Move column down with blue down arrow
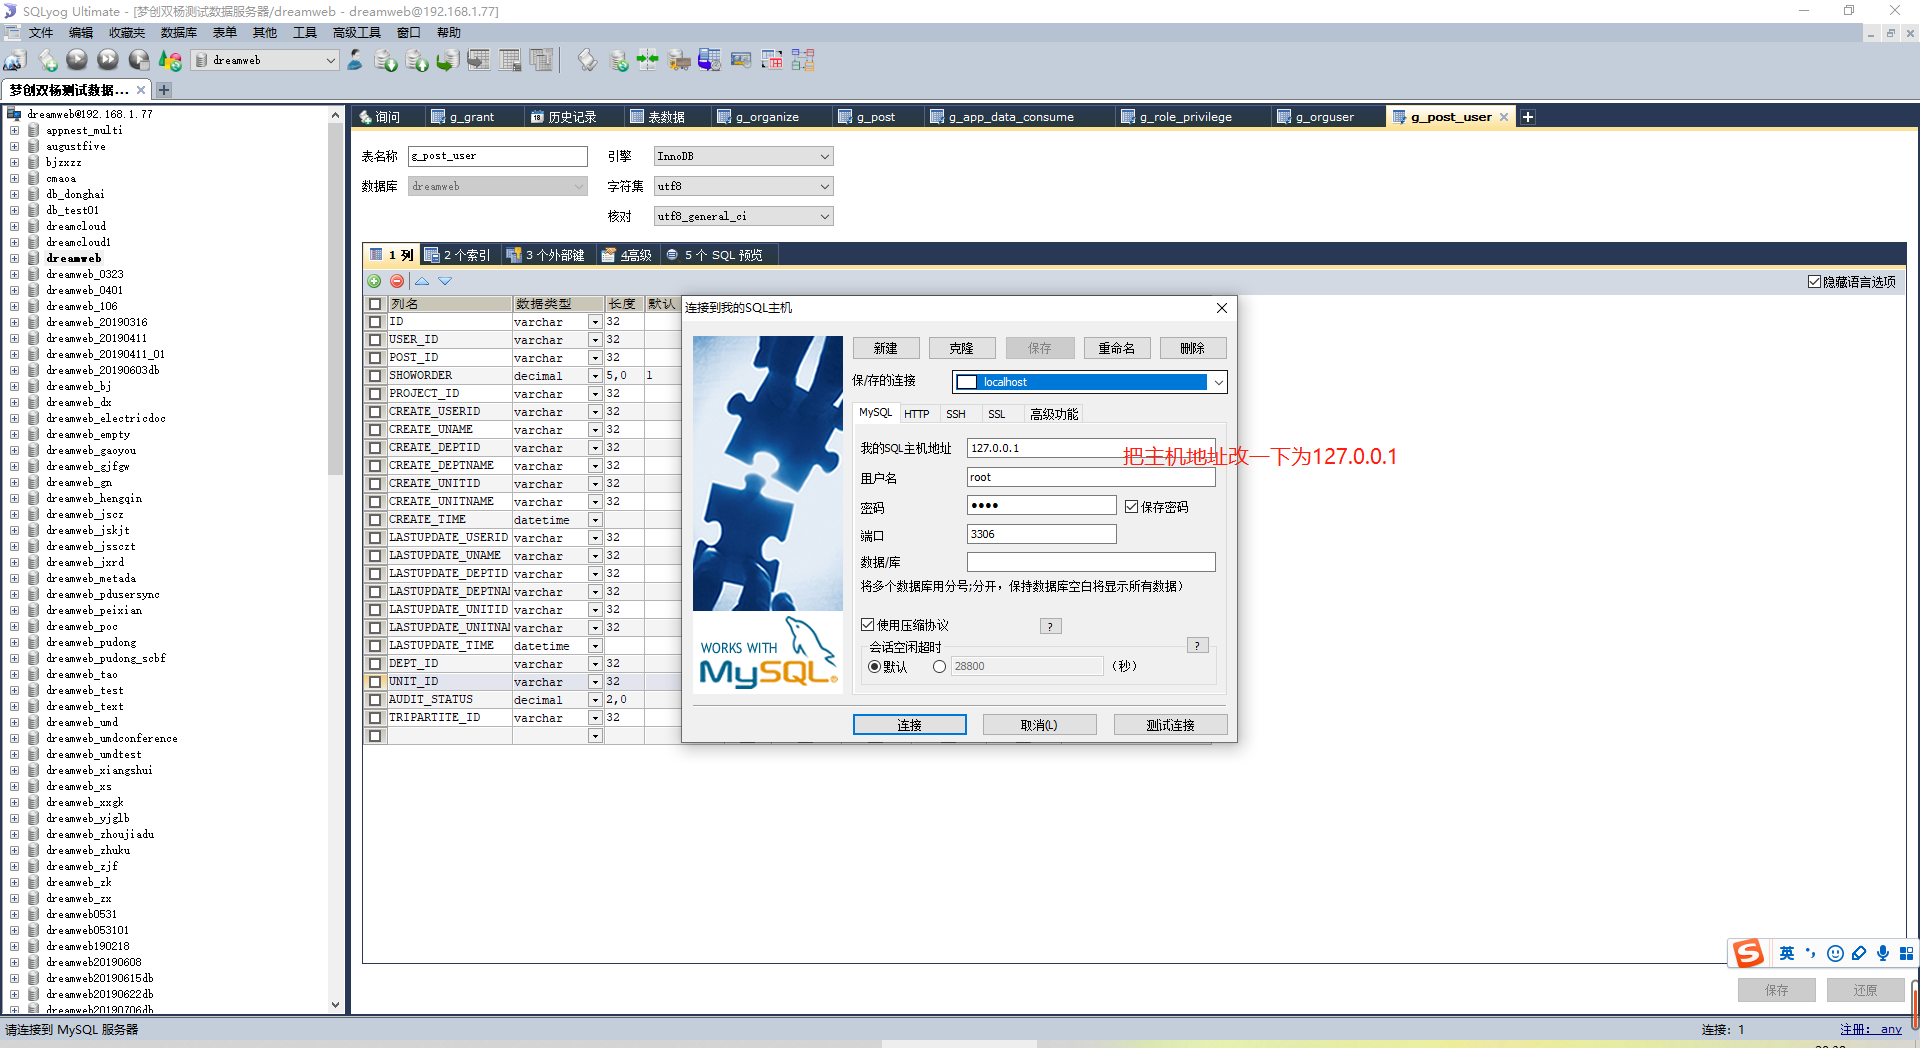Image resolution: width=1920 pixels, height=1048 pixels. pyautogui.click(x=445, y=282)
